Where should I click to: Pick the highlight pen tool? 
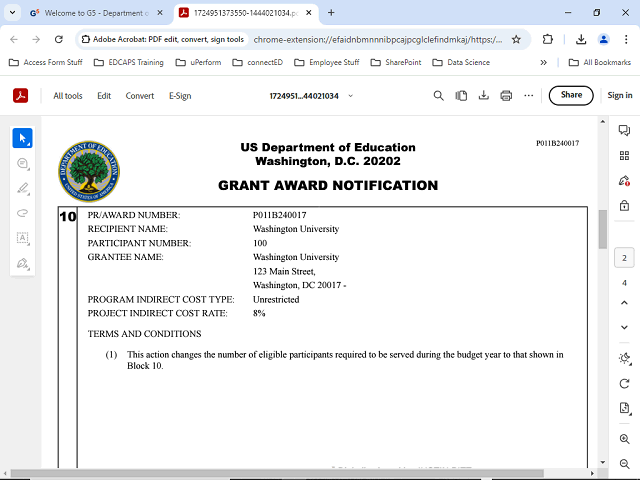coord(22,188)
